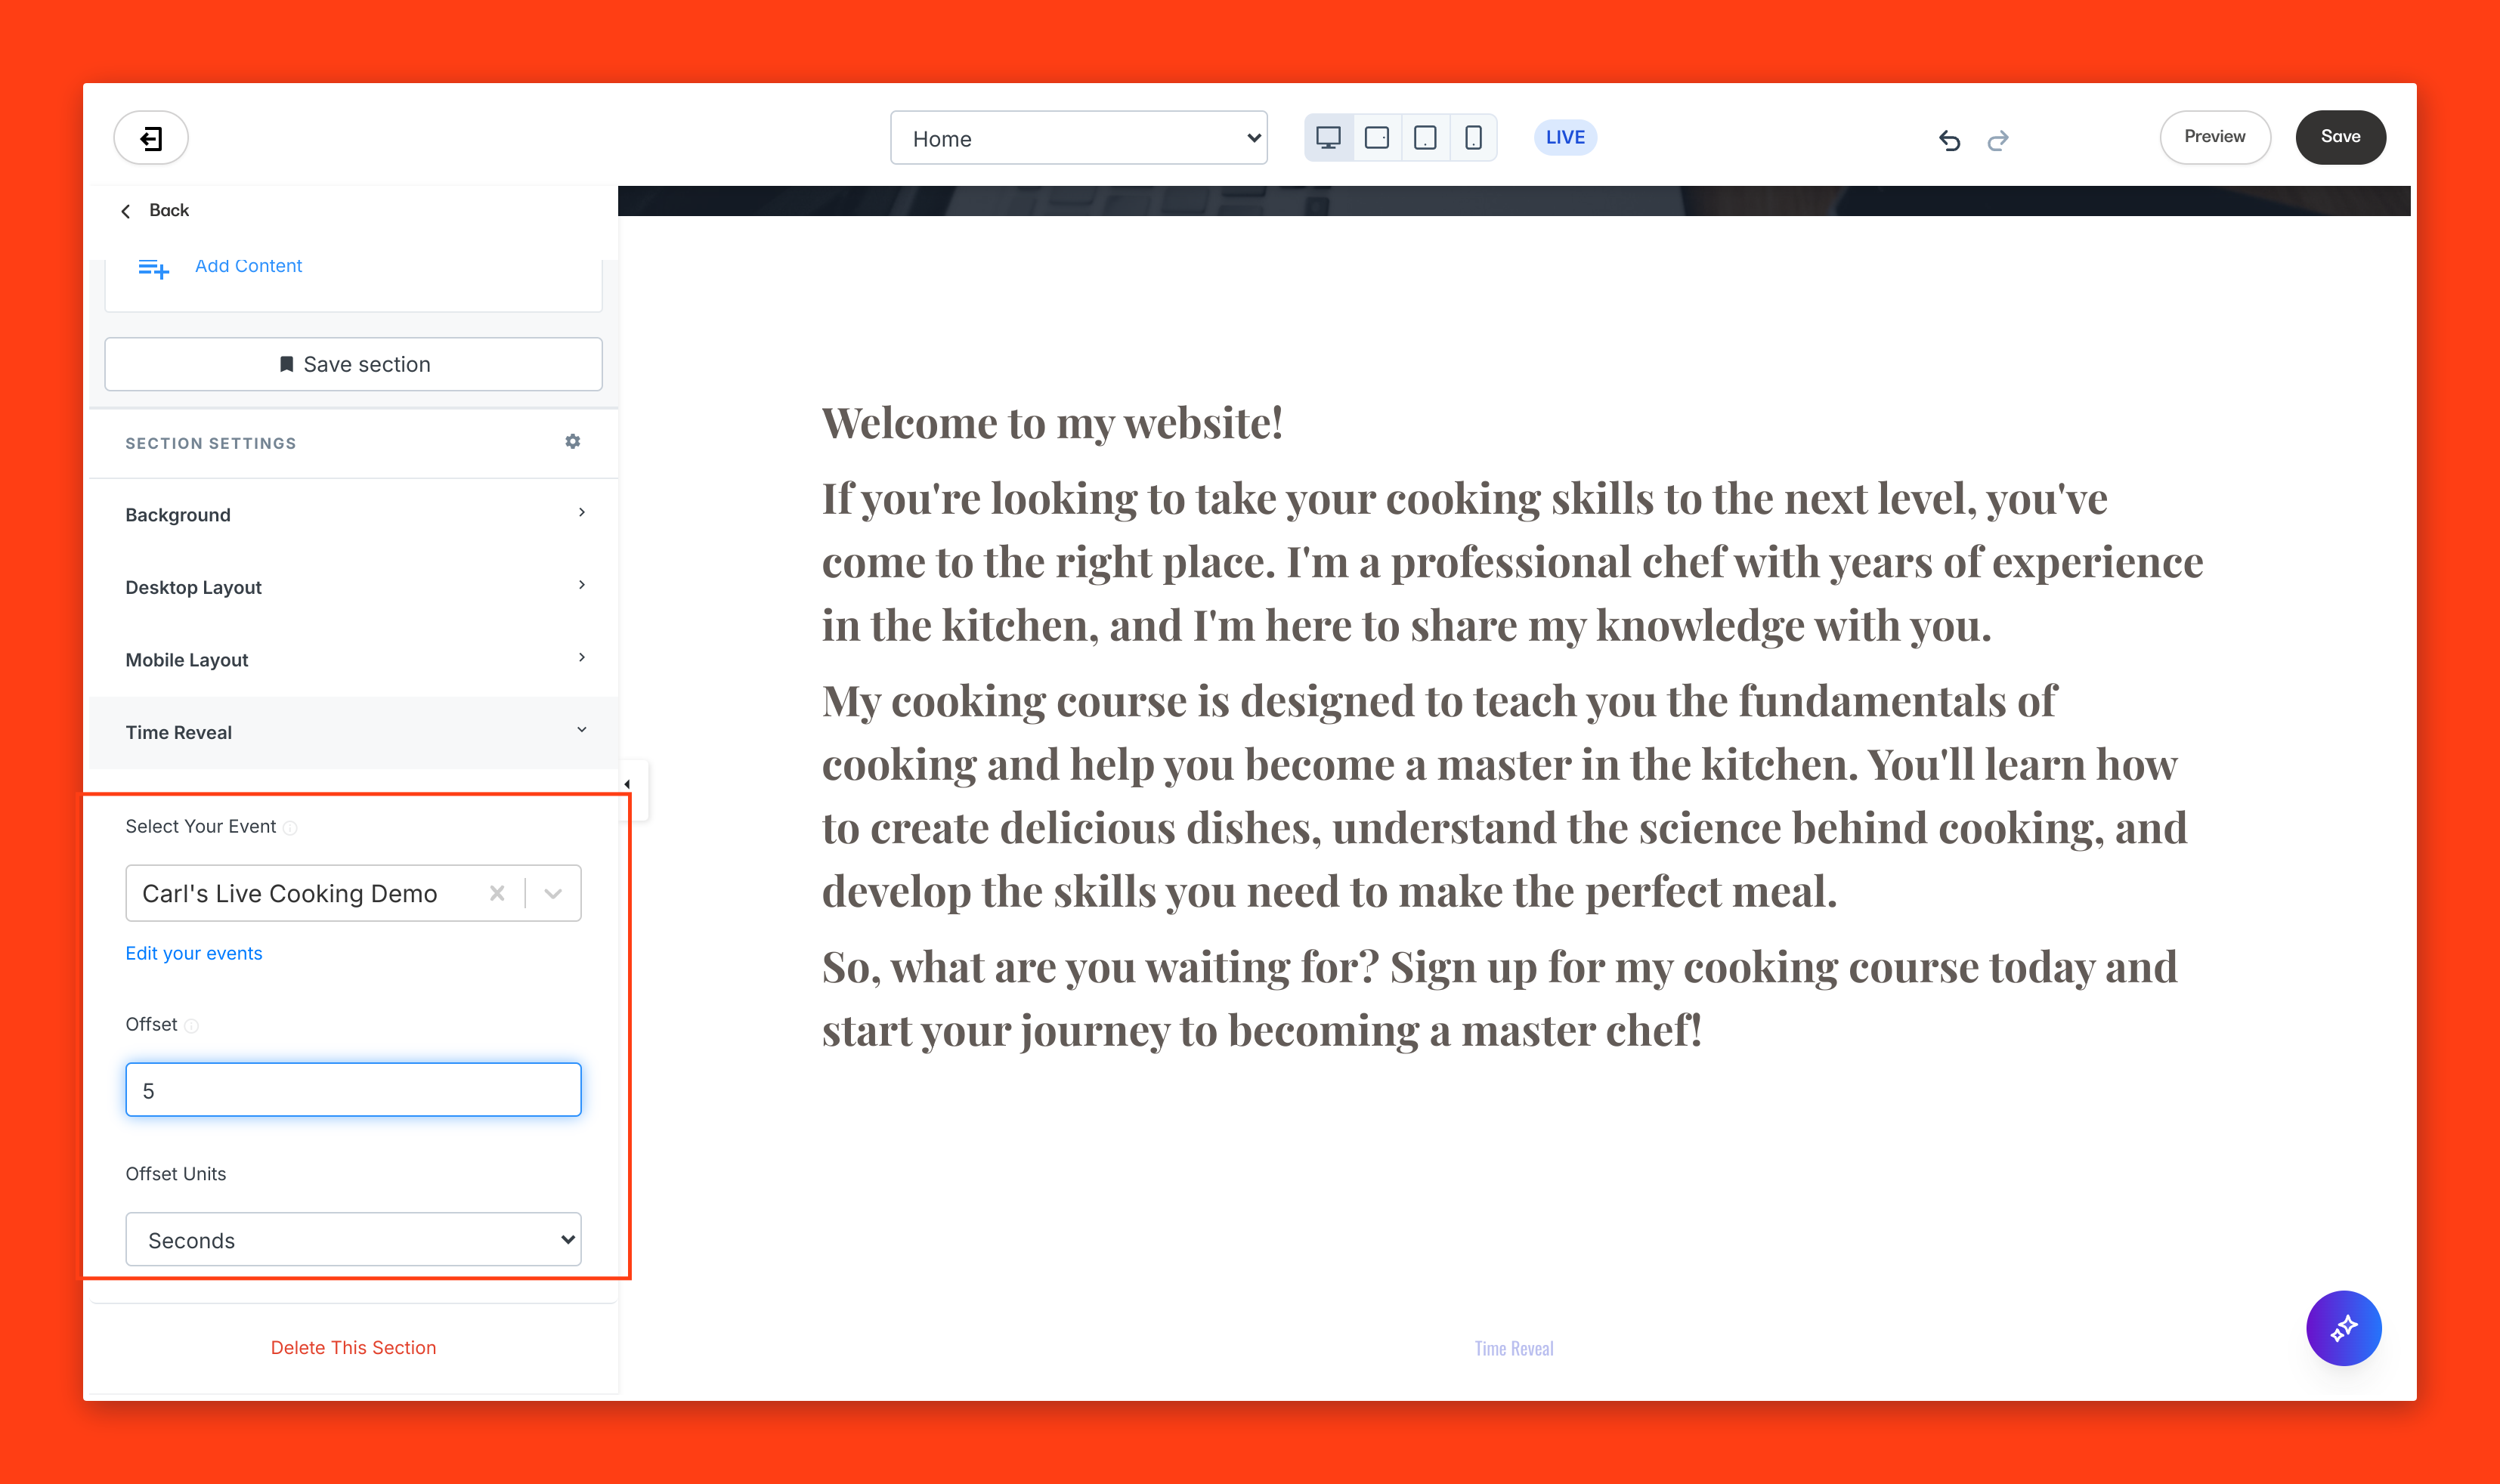Redo the last change

click(1998, 140)
